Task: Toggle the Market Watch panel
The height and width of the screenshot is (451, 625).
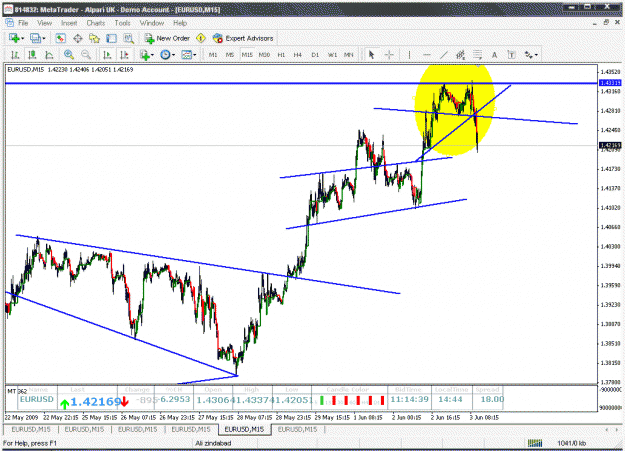Action: click(x=60, y=38)
